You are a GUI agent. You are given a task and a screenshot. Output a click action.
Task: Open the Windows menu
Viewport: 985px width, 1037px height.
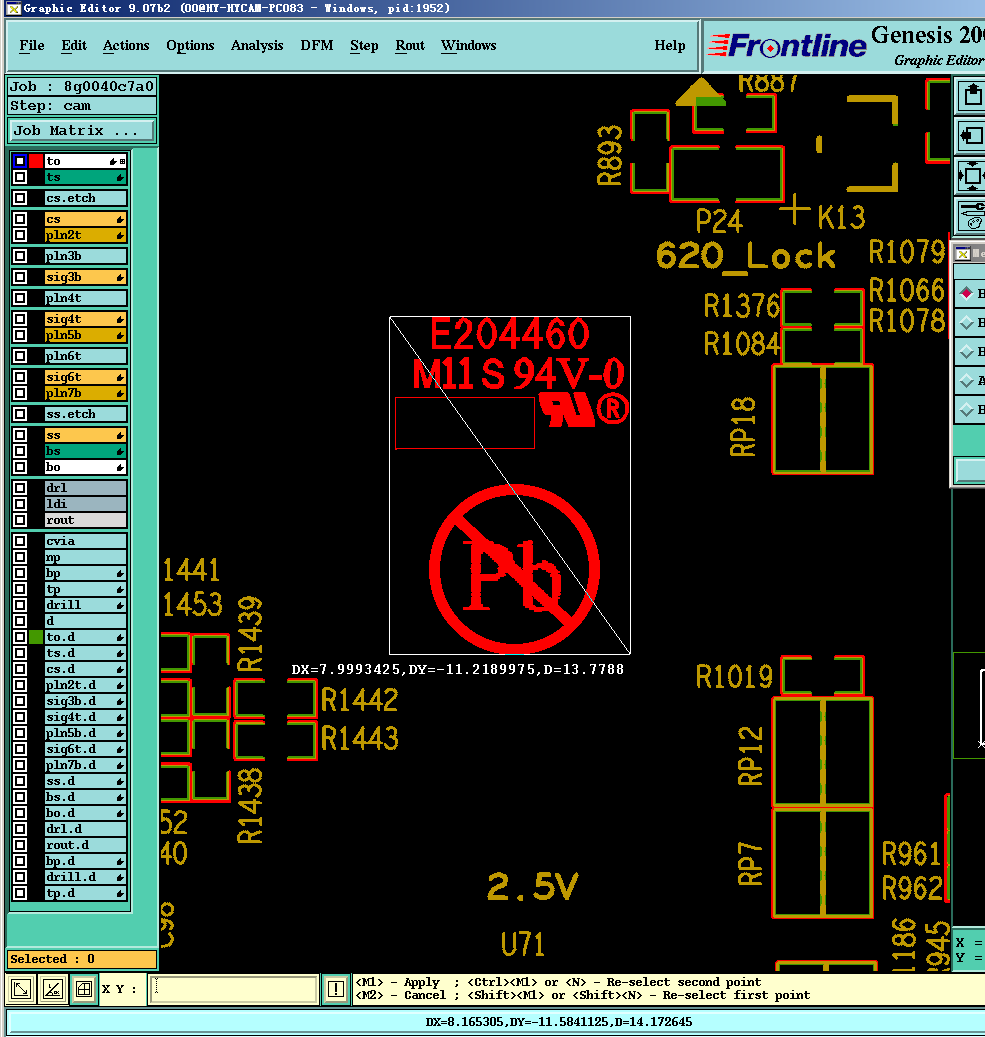(468, 46)
